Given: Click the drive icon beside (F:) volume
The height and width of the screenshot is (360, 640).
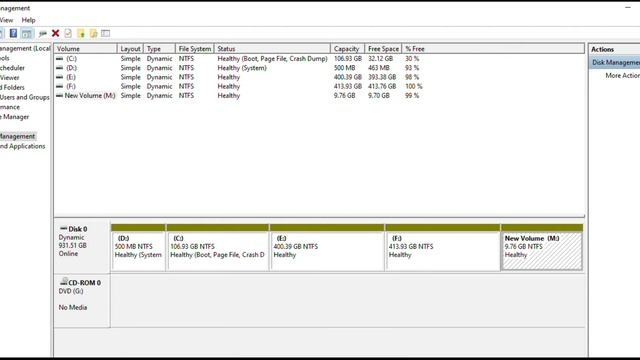Looking at the screenshot, I should click(60, 86).
